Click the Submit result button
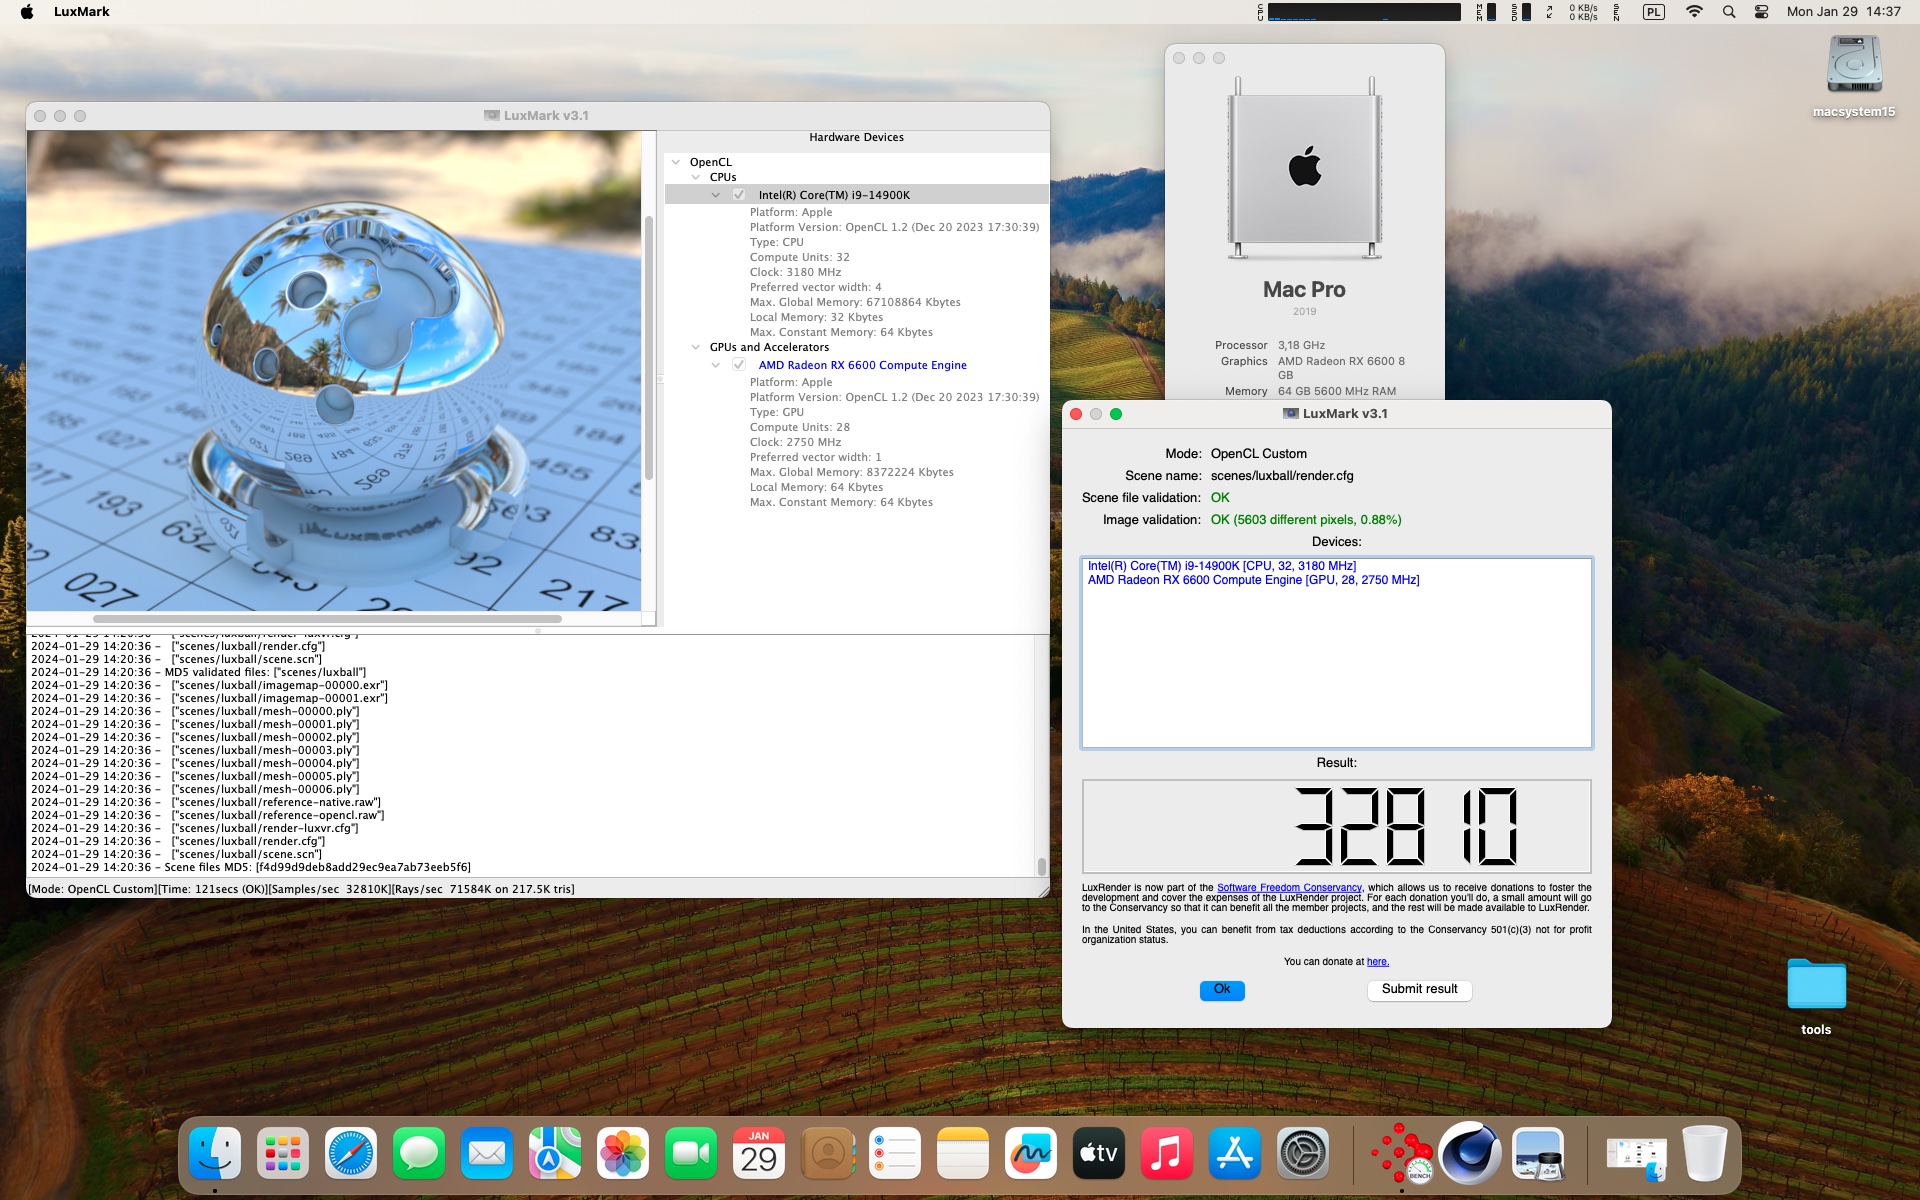This screenshot has width=1920, height=1200. coord(1419,989)
